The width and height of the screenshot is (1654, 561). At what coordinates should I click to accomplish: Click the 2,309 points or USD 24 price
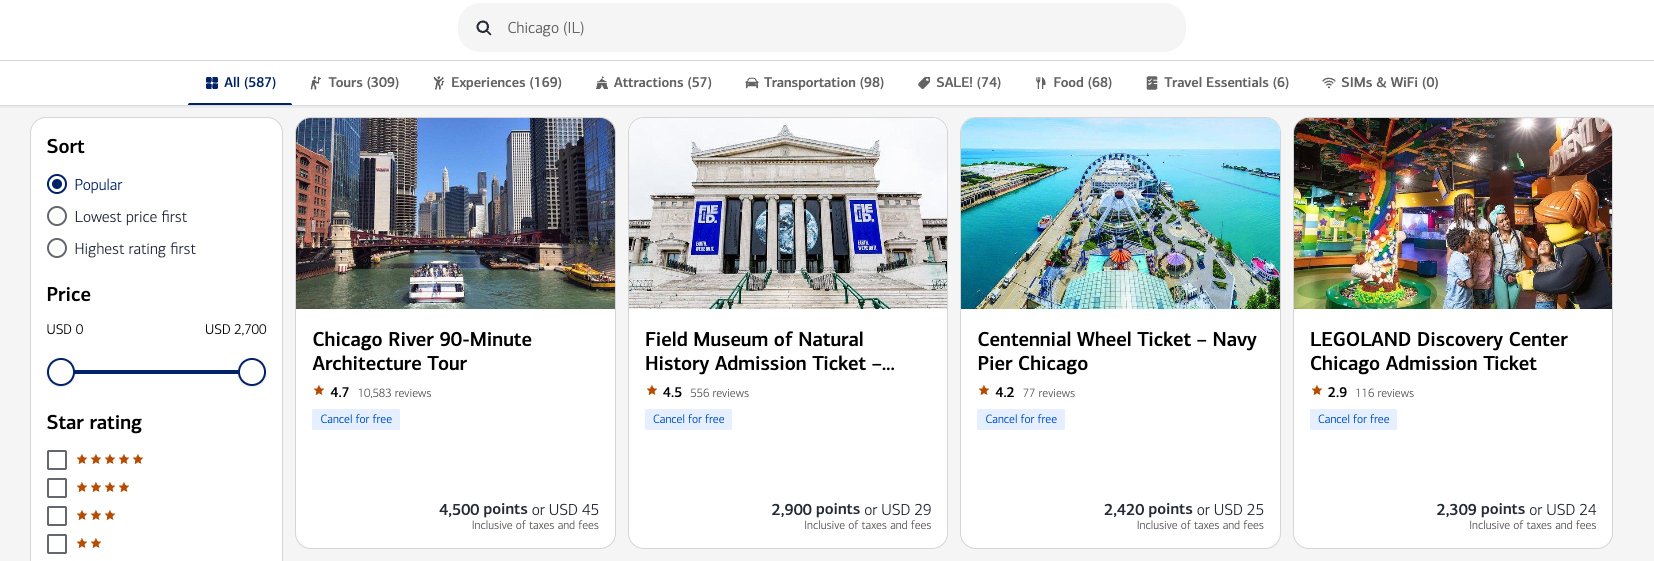(x=1516, y=509)
